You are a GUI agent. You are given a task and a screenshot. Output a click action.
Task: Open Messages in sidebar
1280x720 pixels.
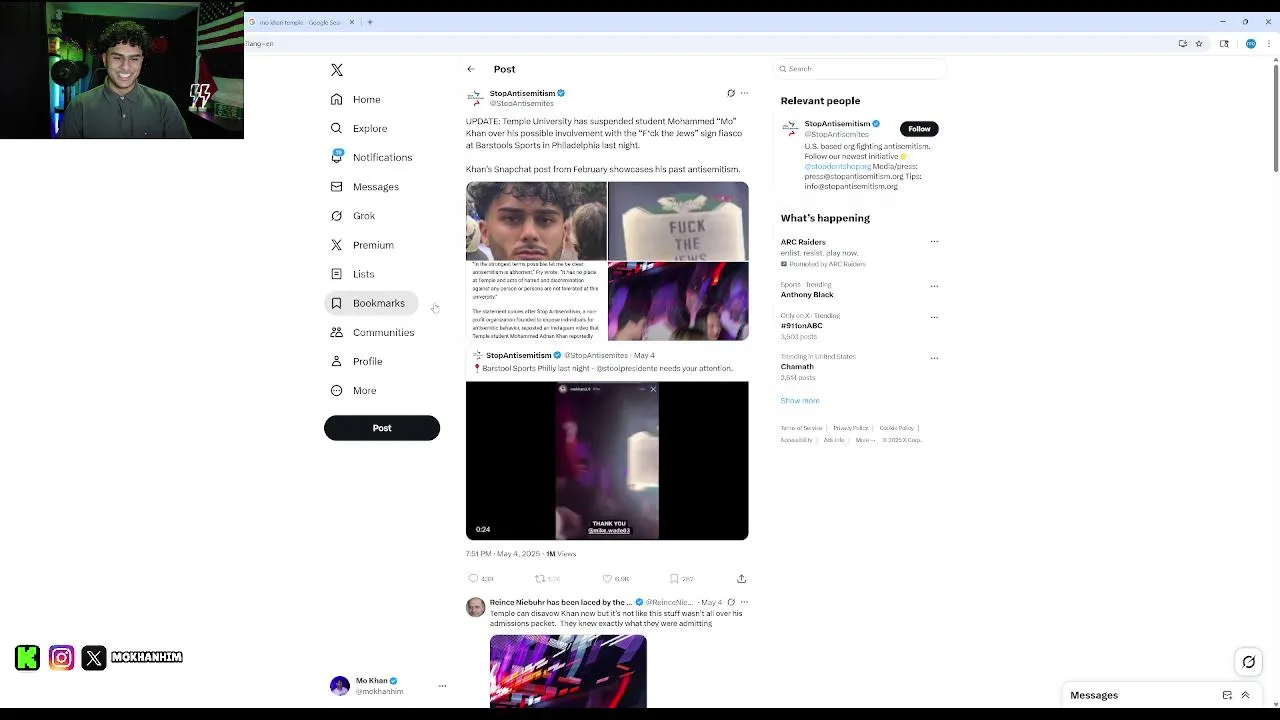click(365, 187)
